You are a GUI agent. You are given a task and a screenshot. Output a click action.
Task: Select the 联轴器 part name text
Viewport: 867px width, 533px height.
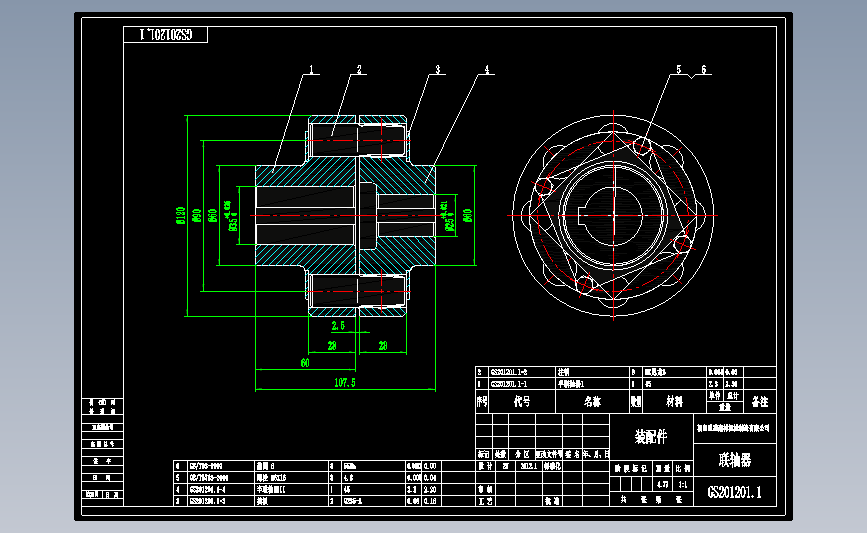pos(734,459)
